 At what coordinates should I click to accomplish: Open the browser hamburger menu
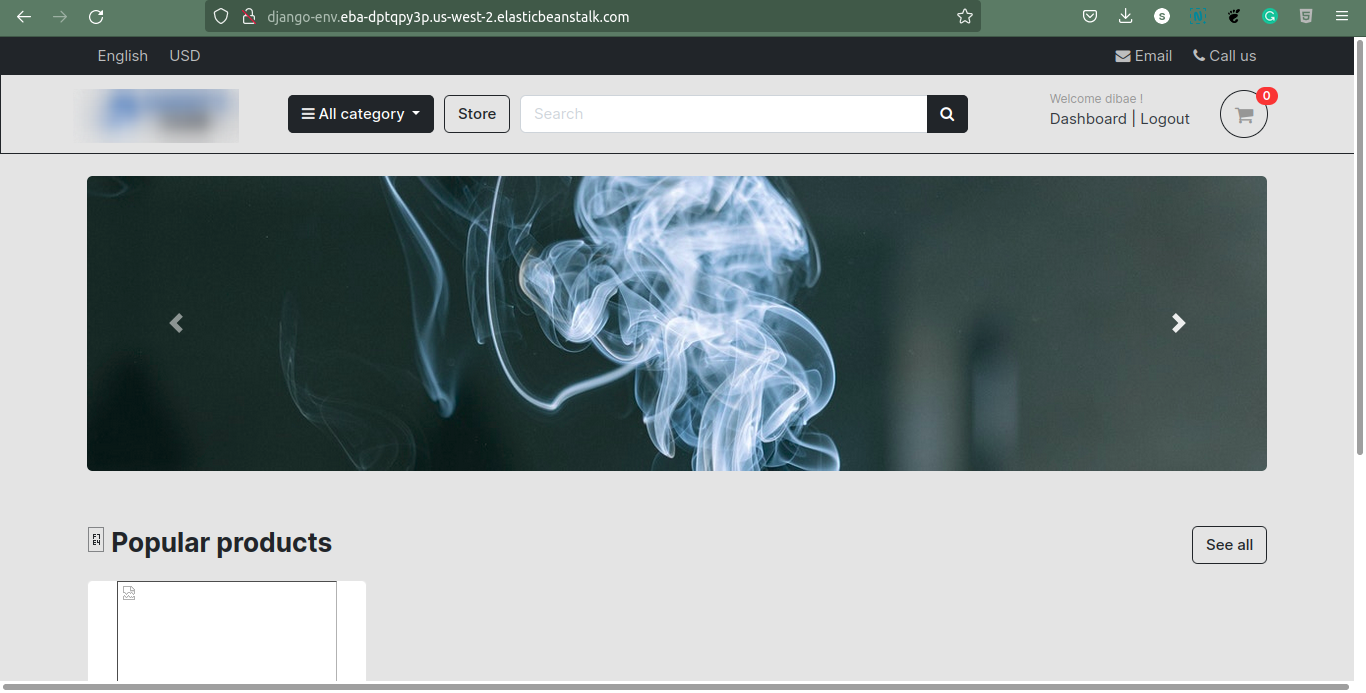click(1342, 17)
